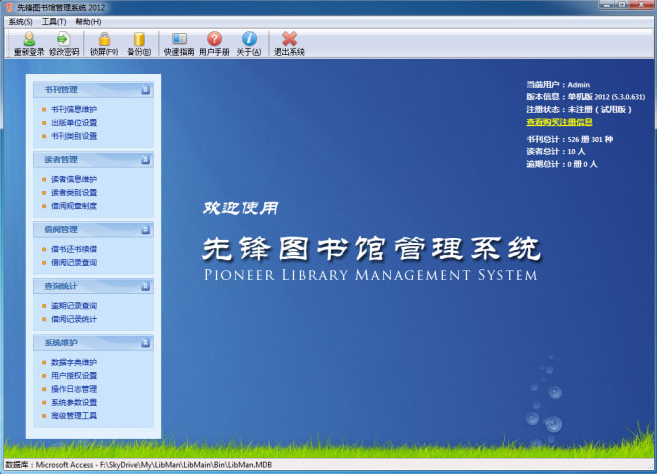Click the 逾期总计: 0 册 text
This screenshot has height=474, width=657.
562,164
